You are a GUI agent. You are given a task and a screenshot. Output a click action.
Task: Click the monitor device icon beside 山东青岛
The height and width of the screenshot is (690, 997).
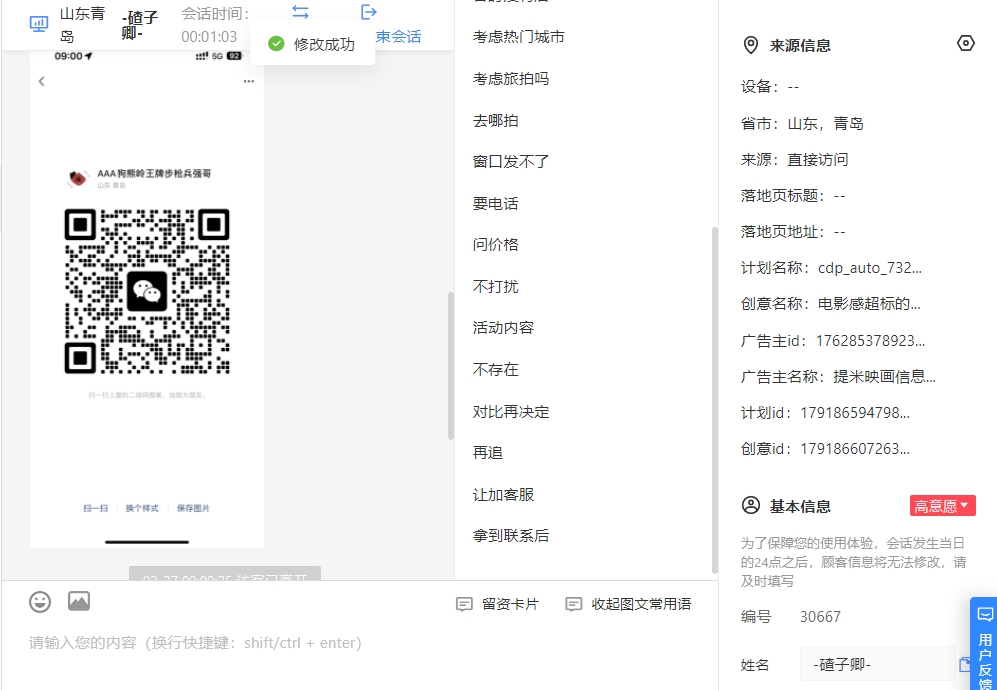(39, 24)
